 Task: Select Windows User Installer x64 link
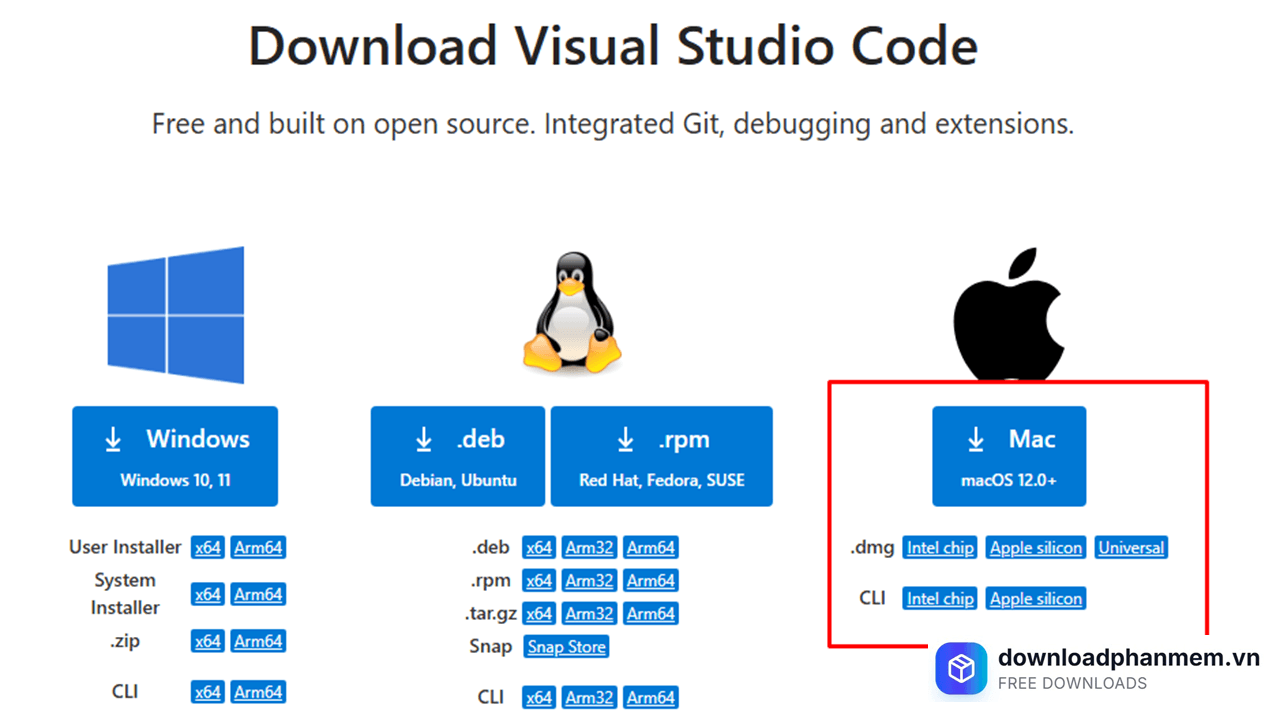pyautogui.click(x=208, y=548)
